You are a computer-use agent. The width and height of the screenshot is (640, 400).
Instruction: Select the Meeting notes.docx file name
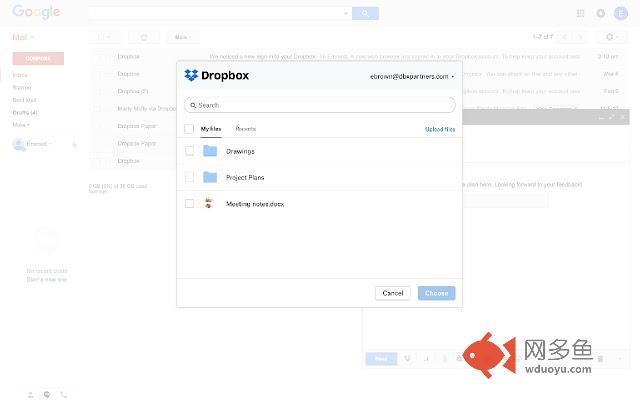click(x=255, y=204)
